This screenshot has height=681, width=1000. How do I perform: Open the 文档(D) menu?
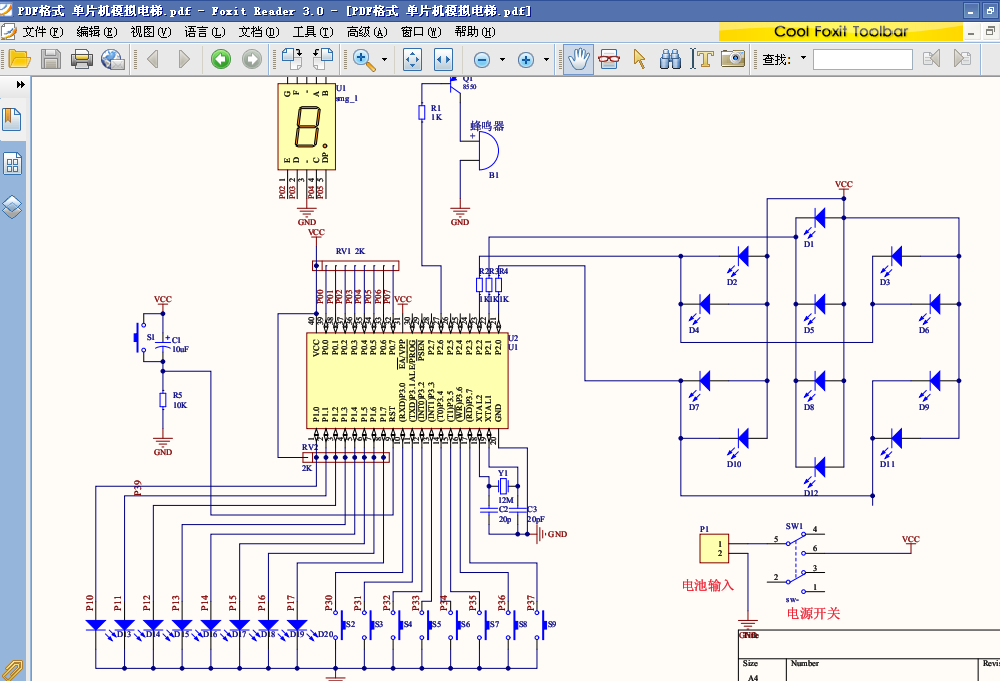point(259,32)
